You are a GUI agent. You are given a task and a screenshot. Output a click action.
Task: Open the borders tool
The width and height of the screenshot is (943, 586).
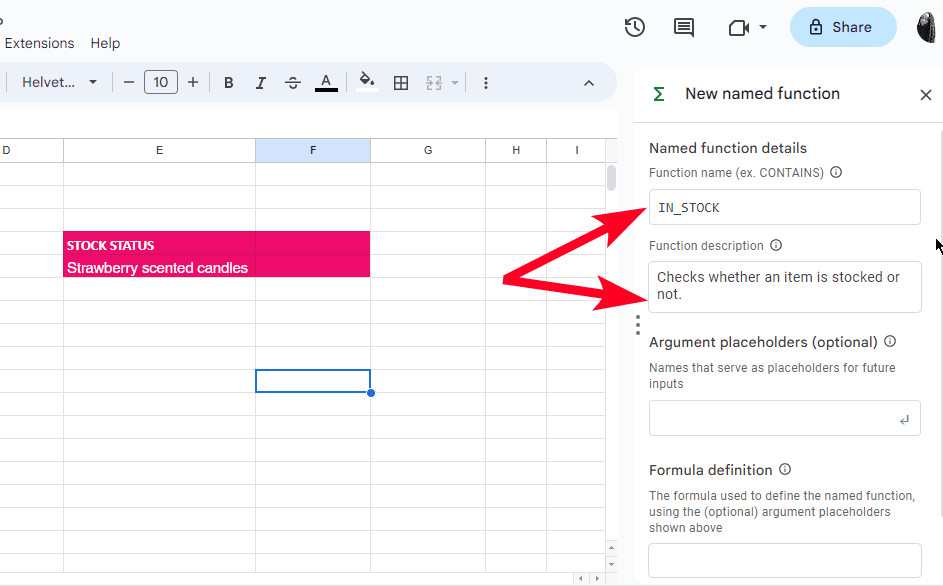click(401, 83)
